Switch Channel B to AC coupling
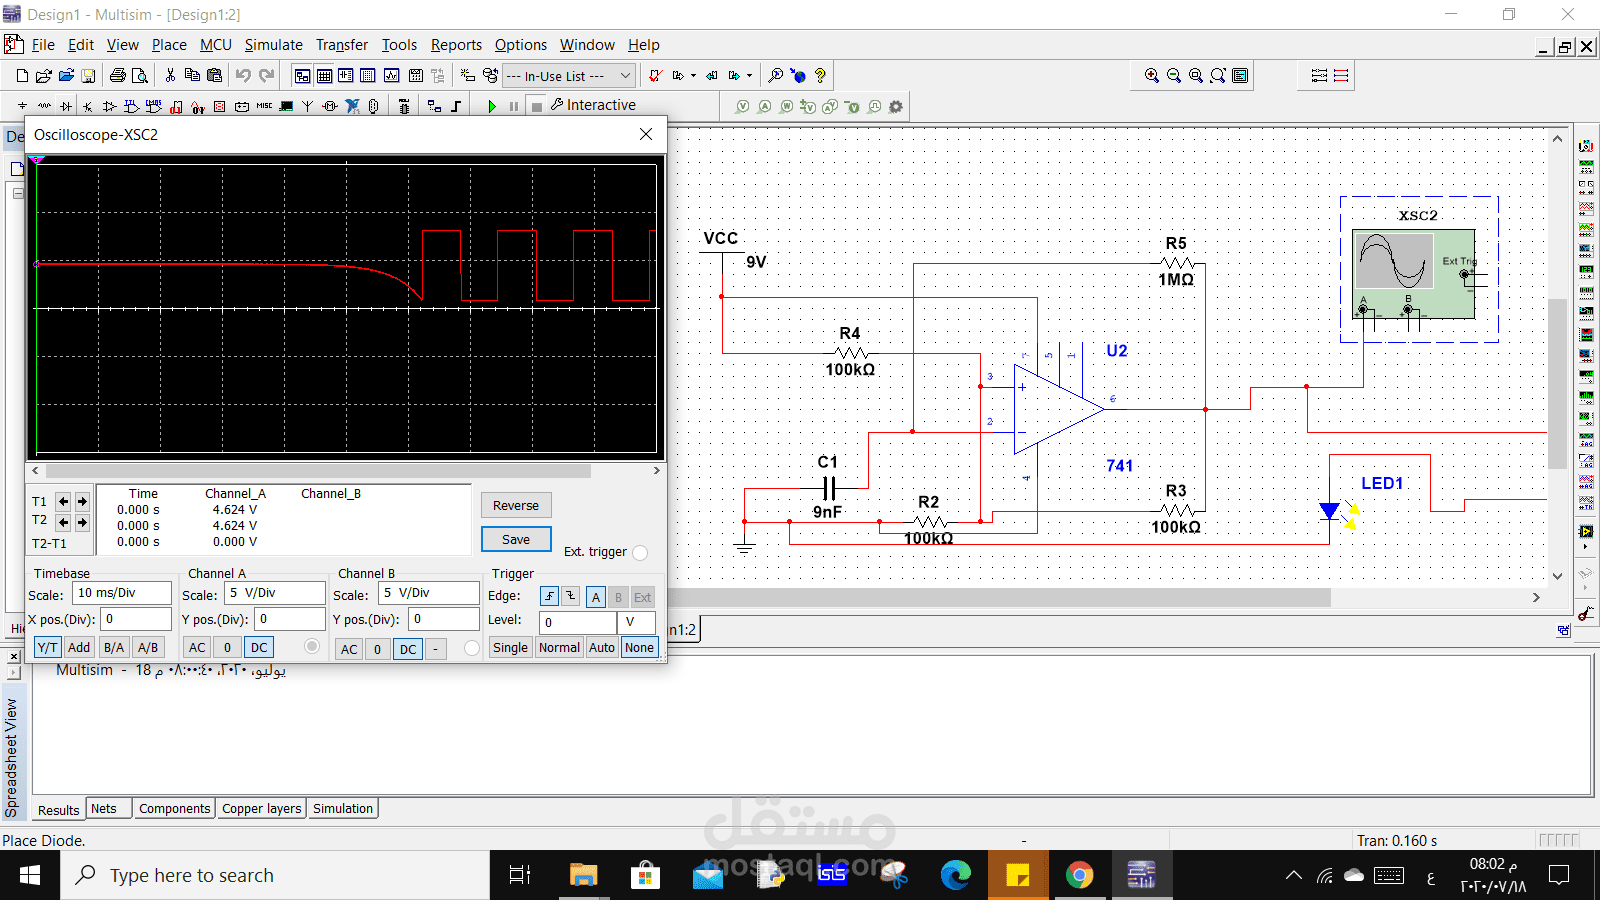This screenshot has width=1600, height=900. tap(348, 648)
